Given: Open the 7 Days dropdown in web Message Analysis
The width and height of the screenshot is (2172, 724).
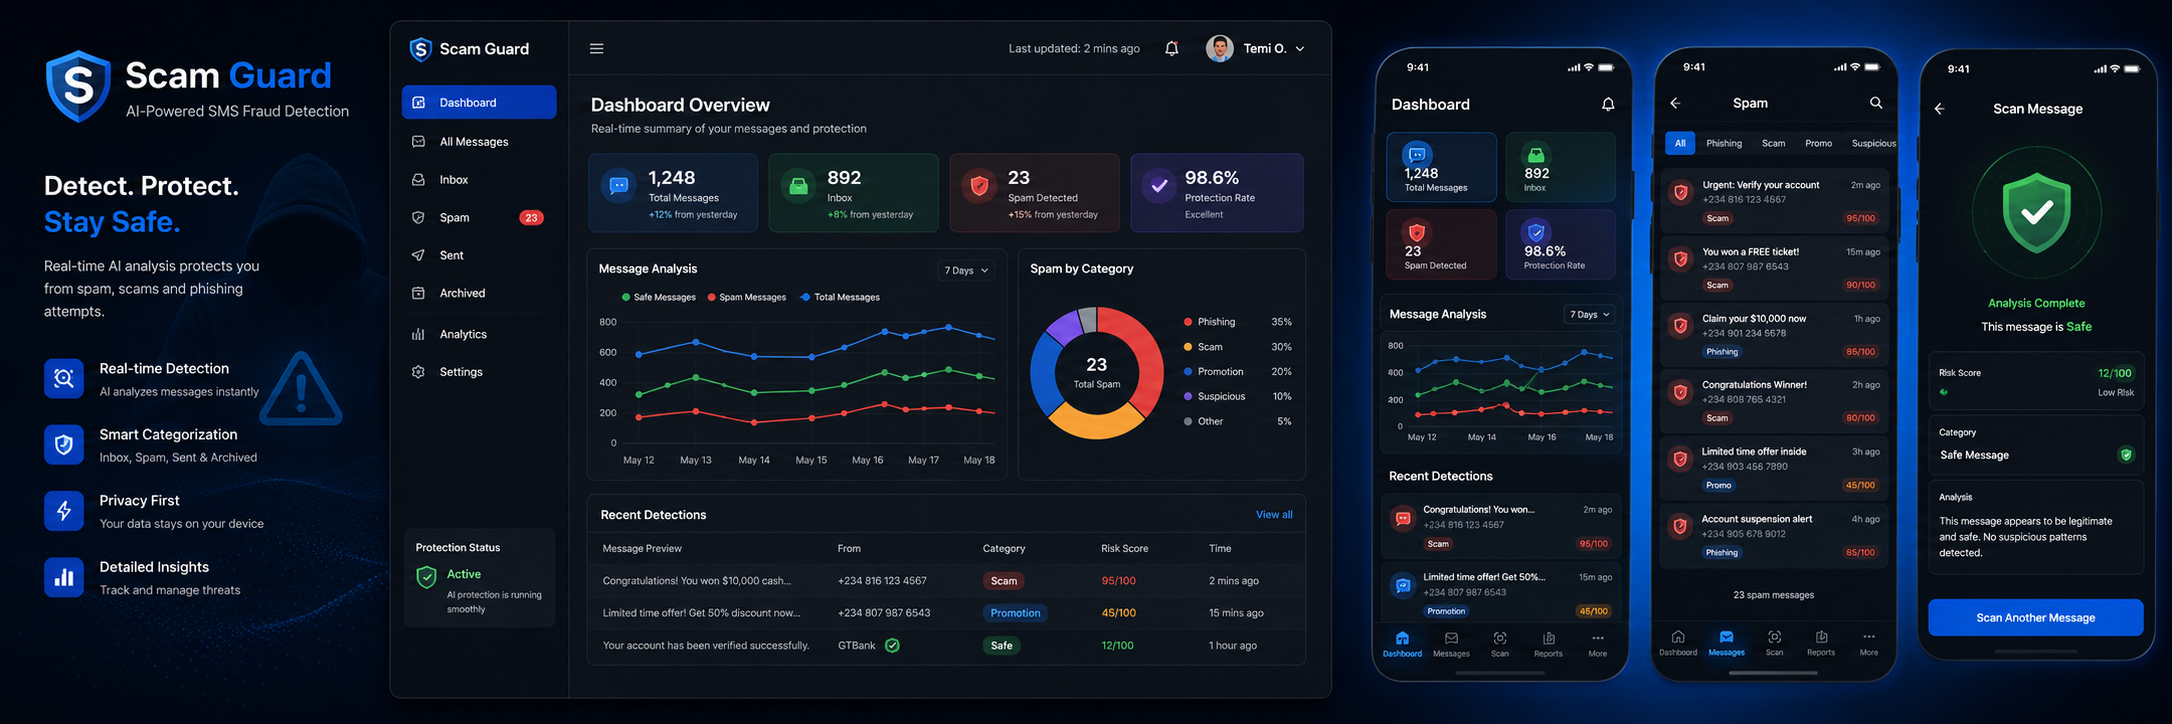Looking at the screenshot, I should click(966, 270).
